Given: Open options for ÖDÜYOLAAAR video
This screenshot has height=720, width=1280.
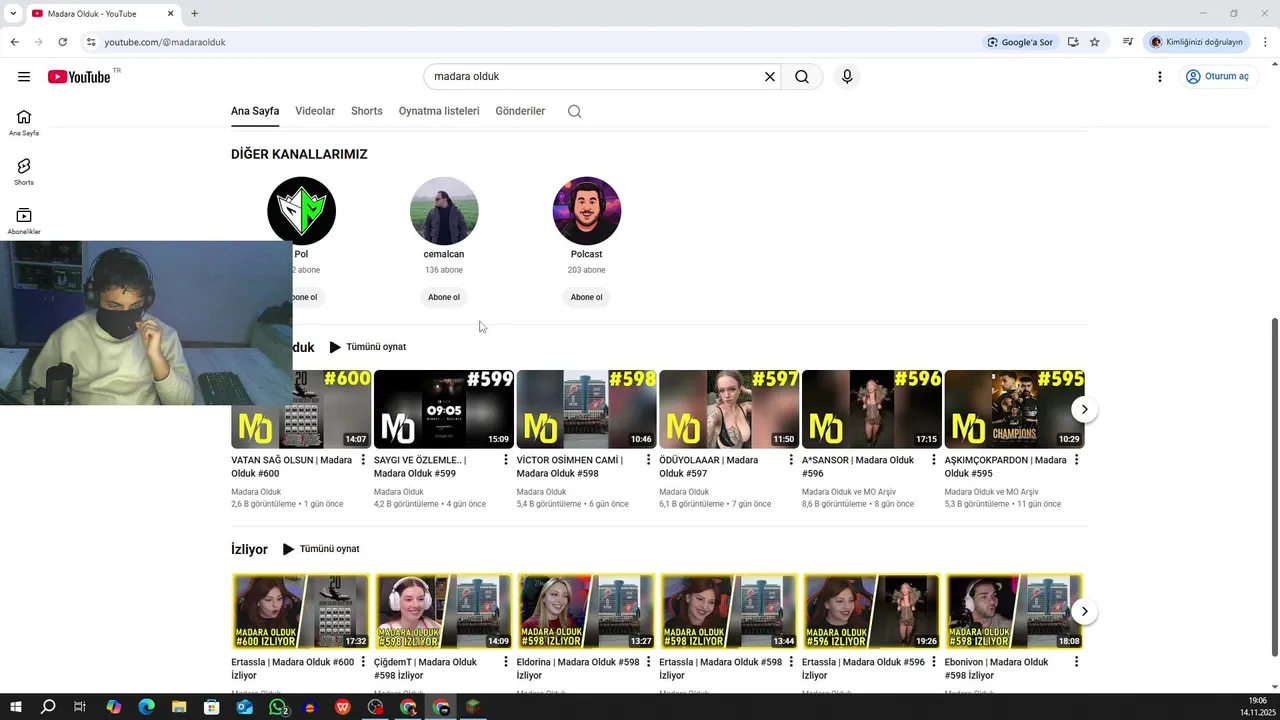Looking at the screenshot, I should tap(791, 460).
